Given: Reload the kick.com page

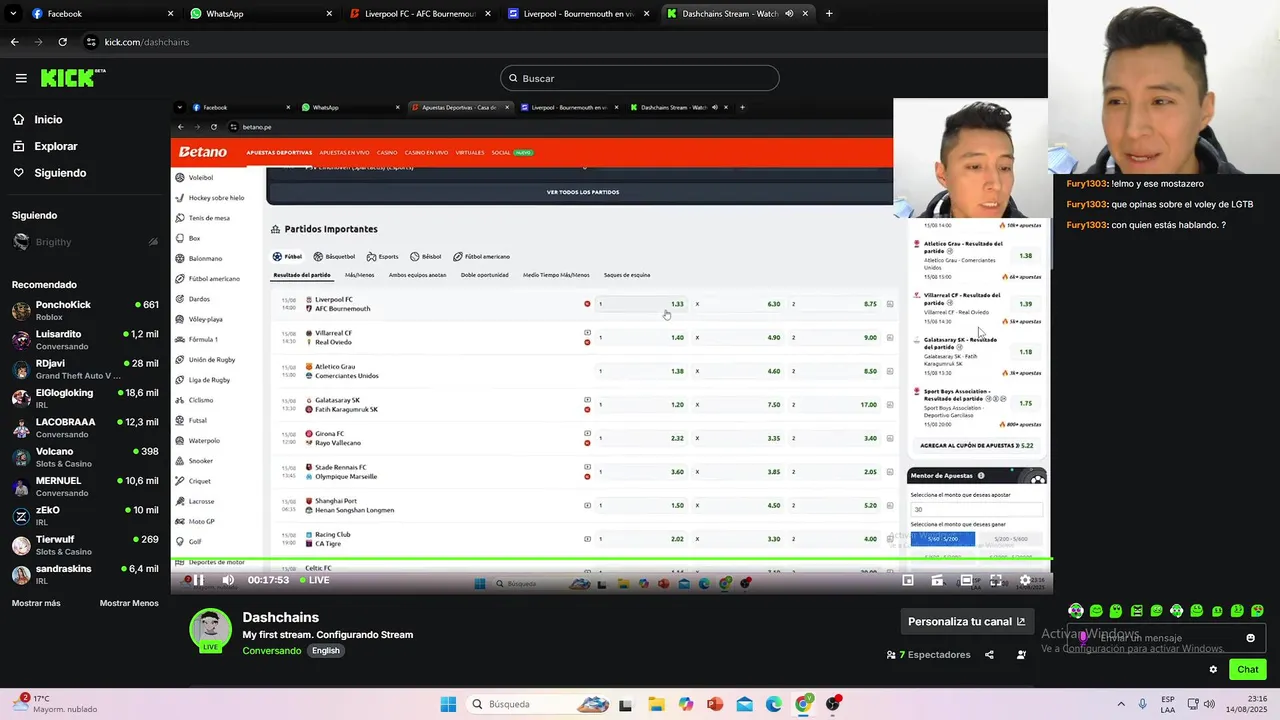Looking at the screenshot, I should pyautogui.click(x=62, y=42).
